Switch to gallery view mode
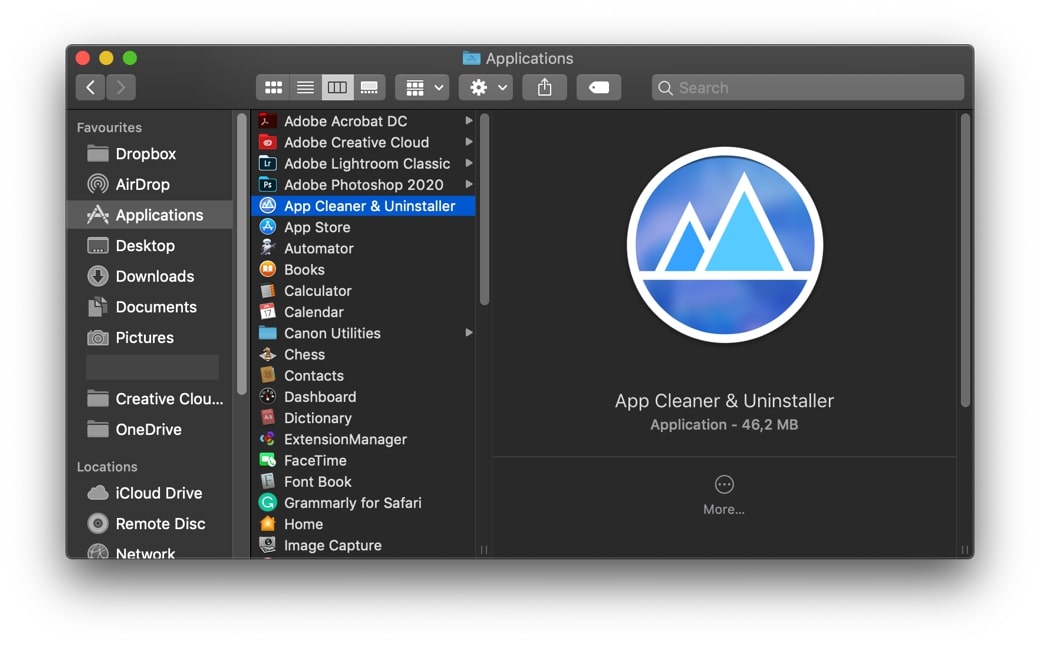This screenshot has width=1040, height=646. 368,87
